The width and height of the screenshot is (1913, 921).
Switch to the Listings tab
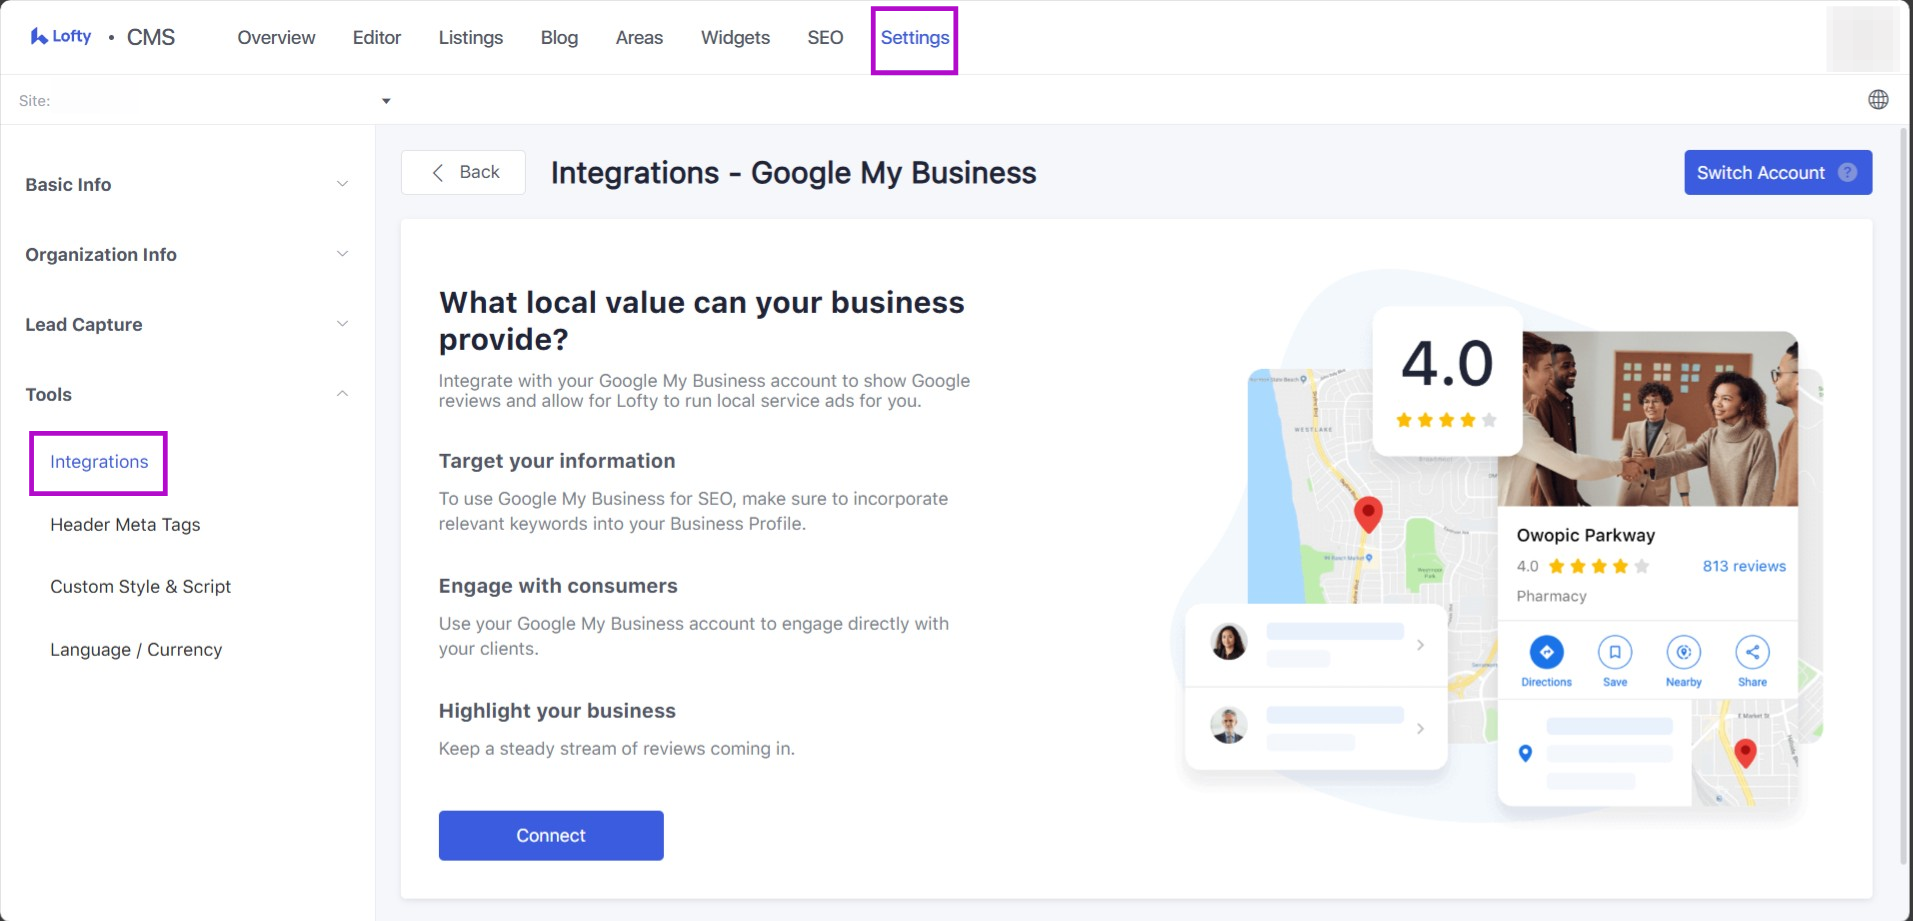[470, 38]
